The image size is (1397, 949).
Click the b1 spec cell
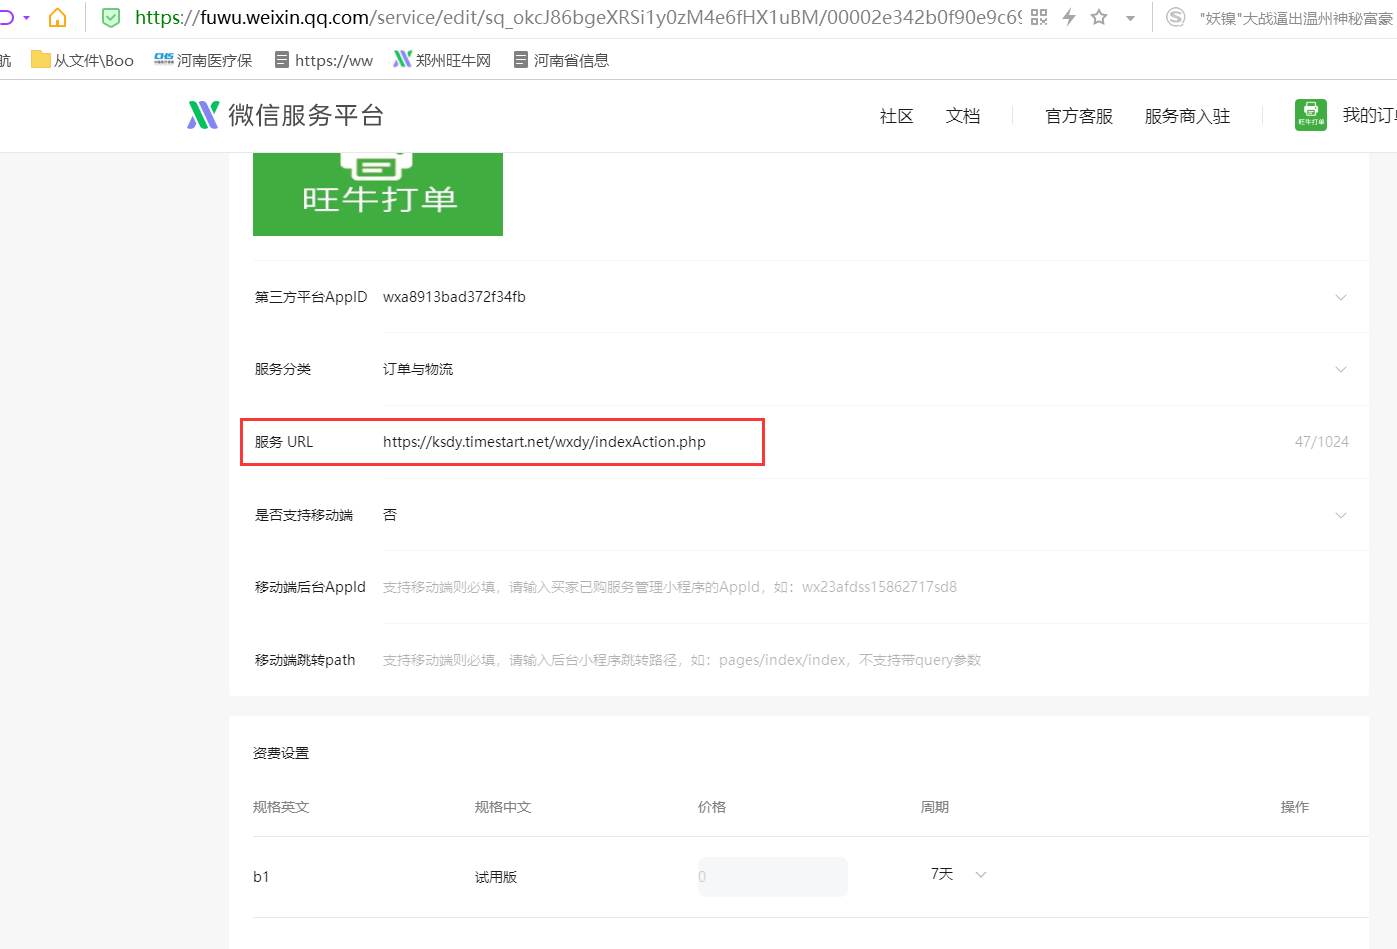pyautogui.click(x=261, y=877)
